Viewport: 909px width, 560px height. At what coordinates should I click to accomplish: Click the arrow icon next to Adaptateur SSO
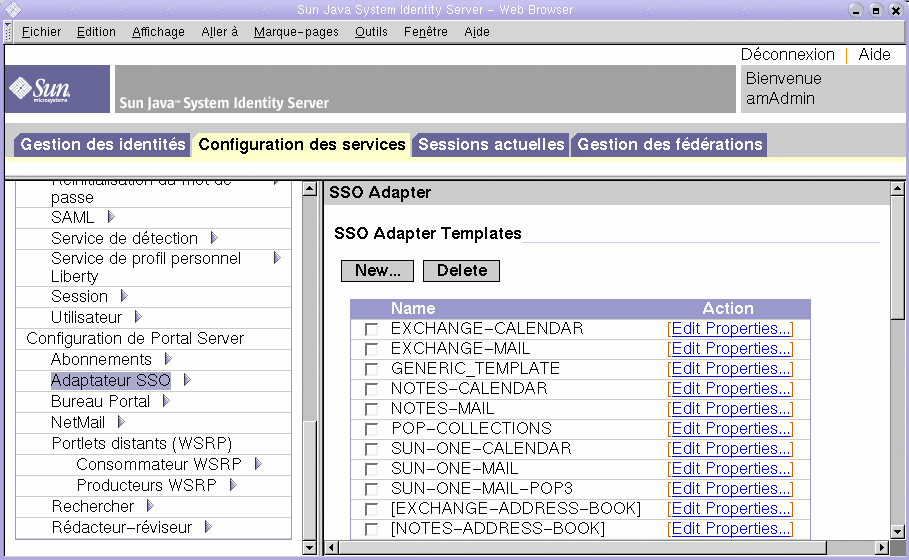tap(187, 380)
